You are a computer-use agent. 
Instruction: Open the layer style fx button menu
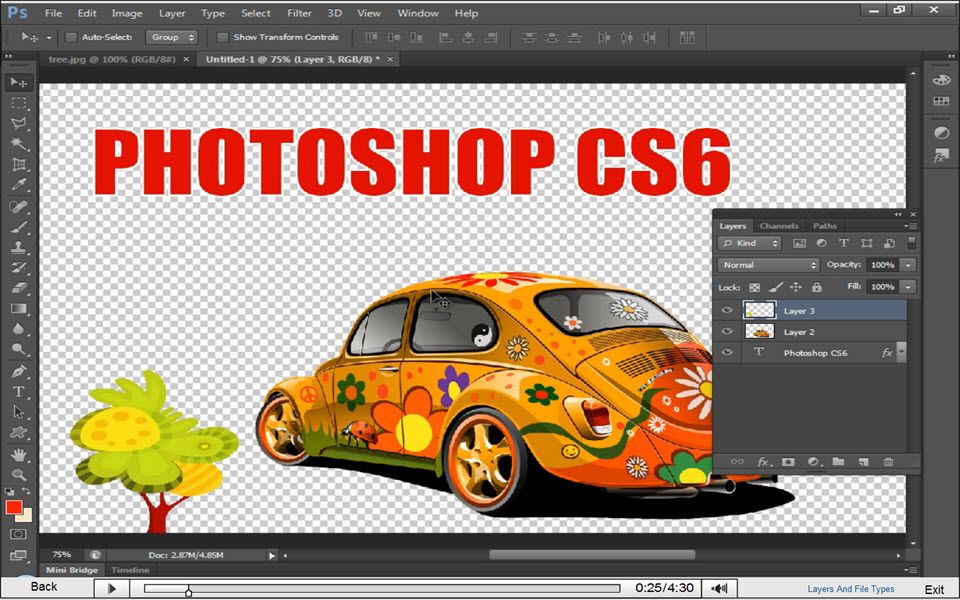point(763,462)
